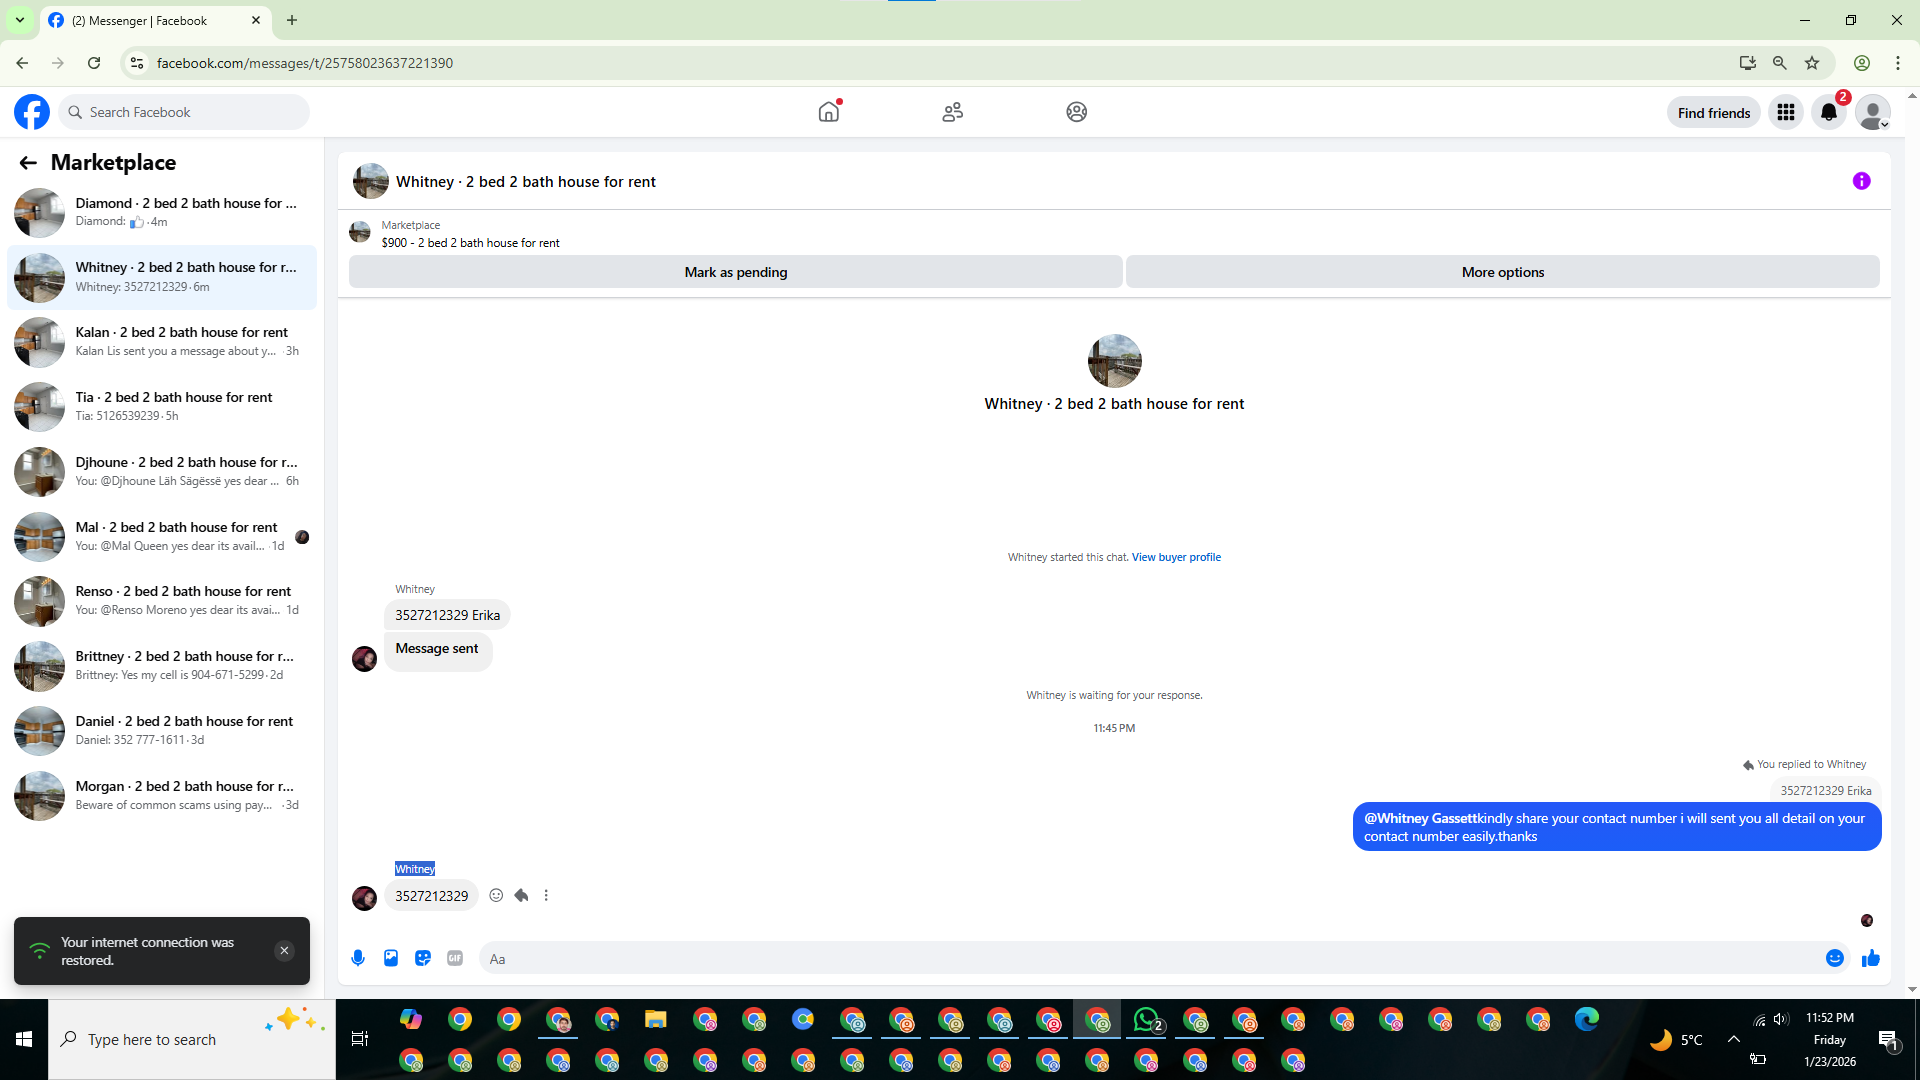Go to the Facebook Home tab
The height and width of the screenshot is (1080, 1920).
(829, 112)
